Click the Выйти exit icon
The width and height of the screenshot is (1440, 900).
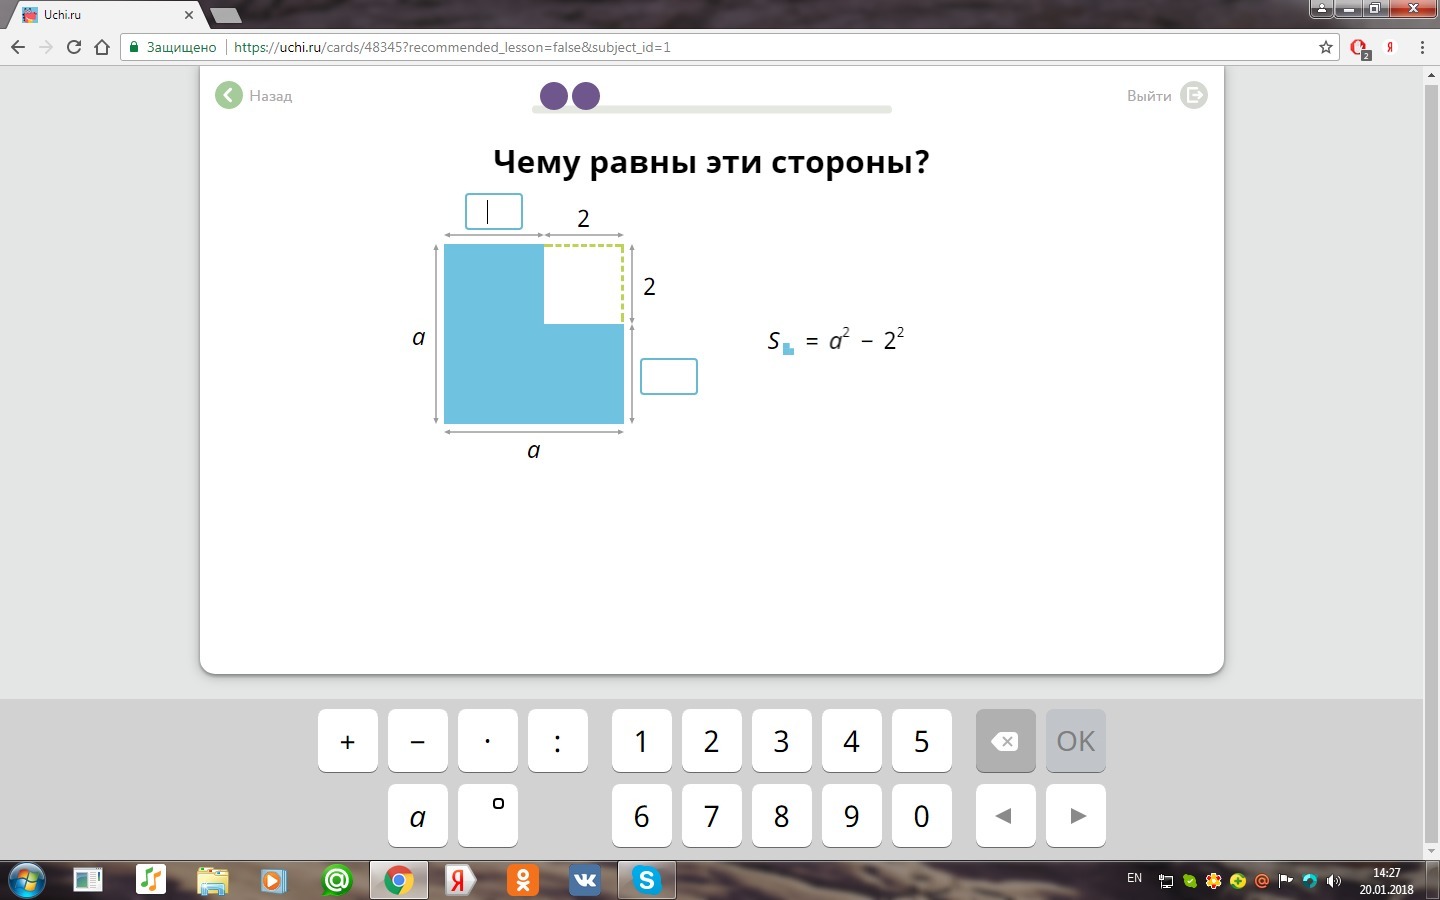click(1193, 95)
